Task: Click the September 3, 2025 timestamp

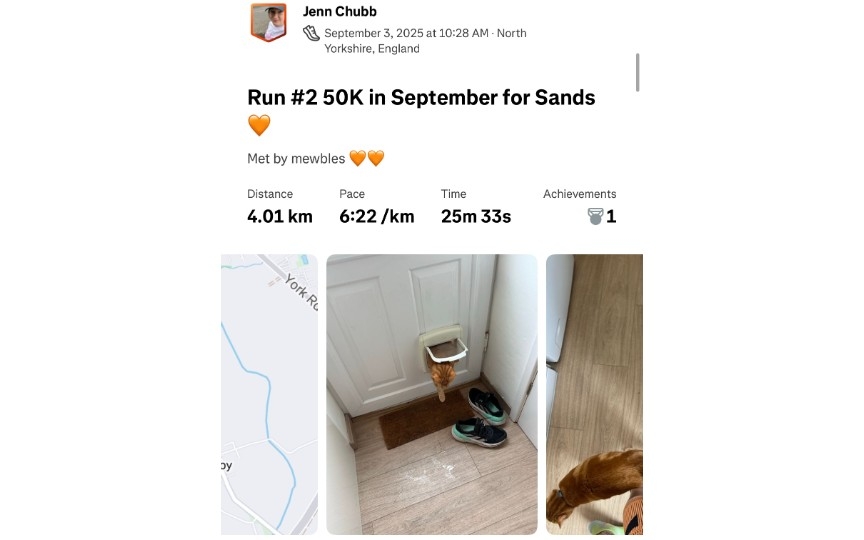Action: [x=406, y=33]
